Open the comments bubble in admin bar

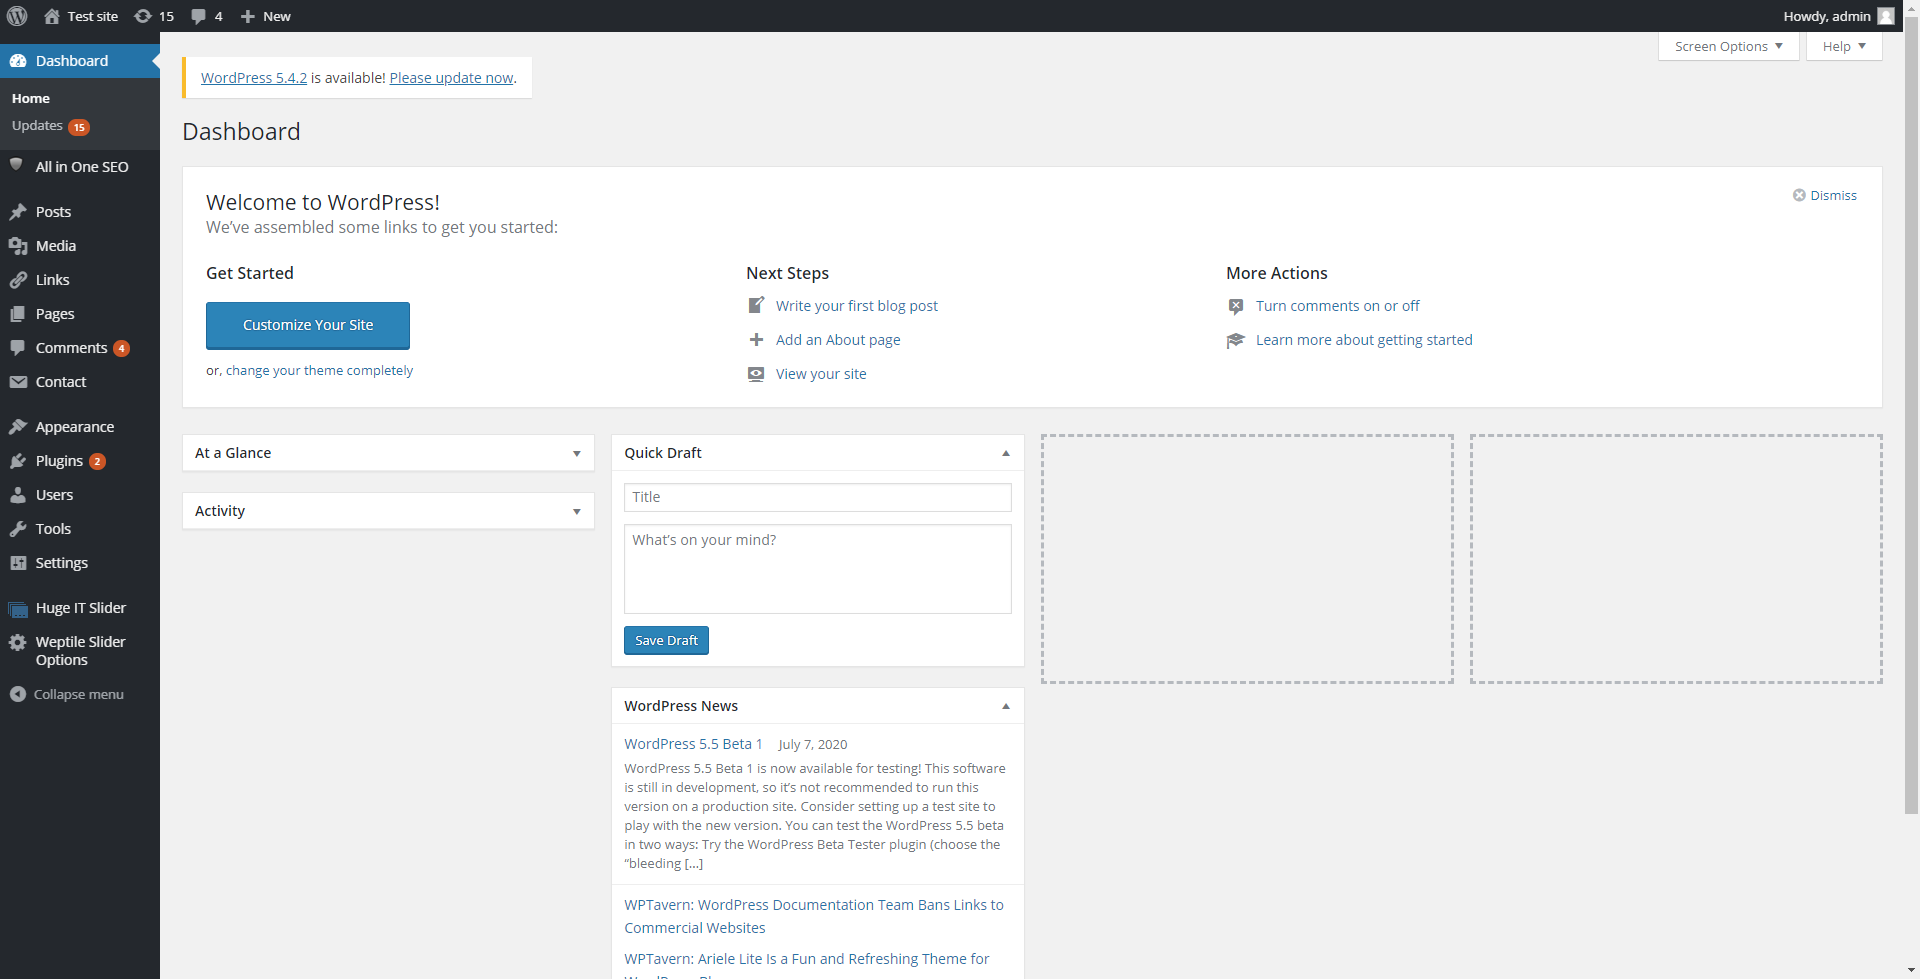(x=198, y=16)
